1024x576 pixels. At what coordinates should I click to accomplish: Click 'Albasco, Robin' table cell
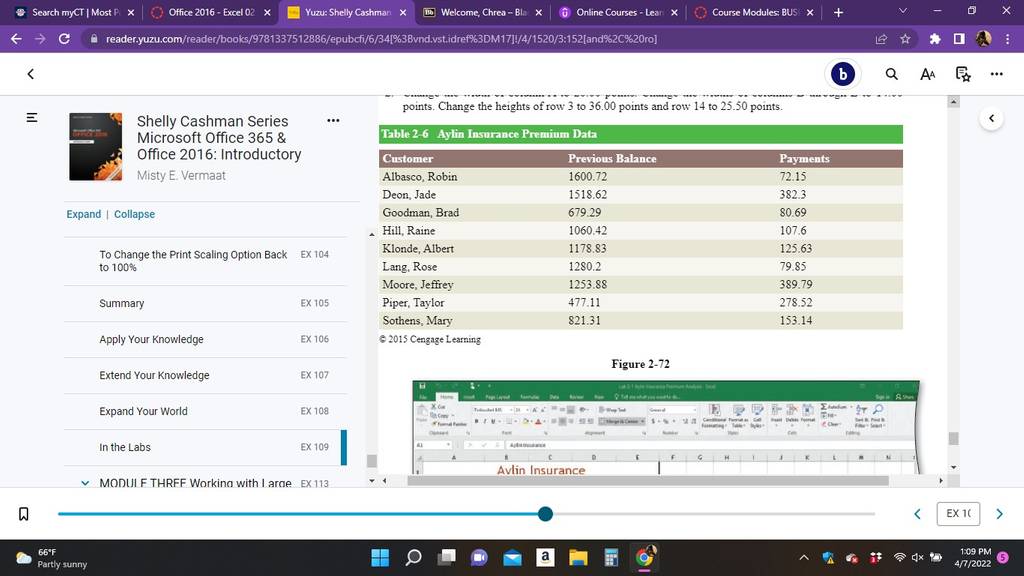coord(420,176)
